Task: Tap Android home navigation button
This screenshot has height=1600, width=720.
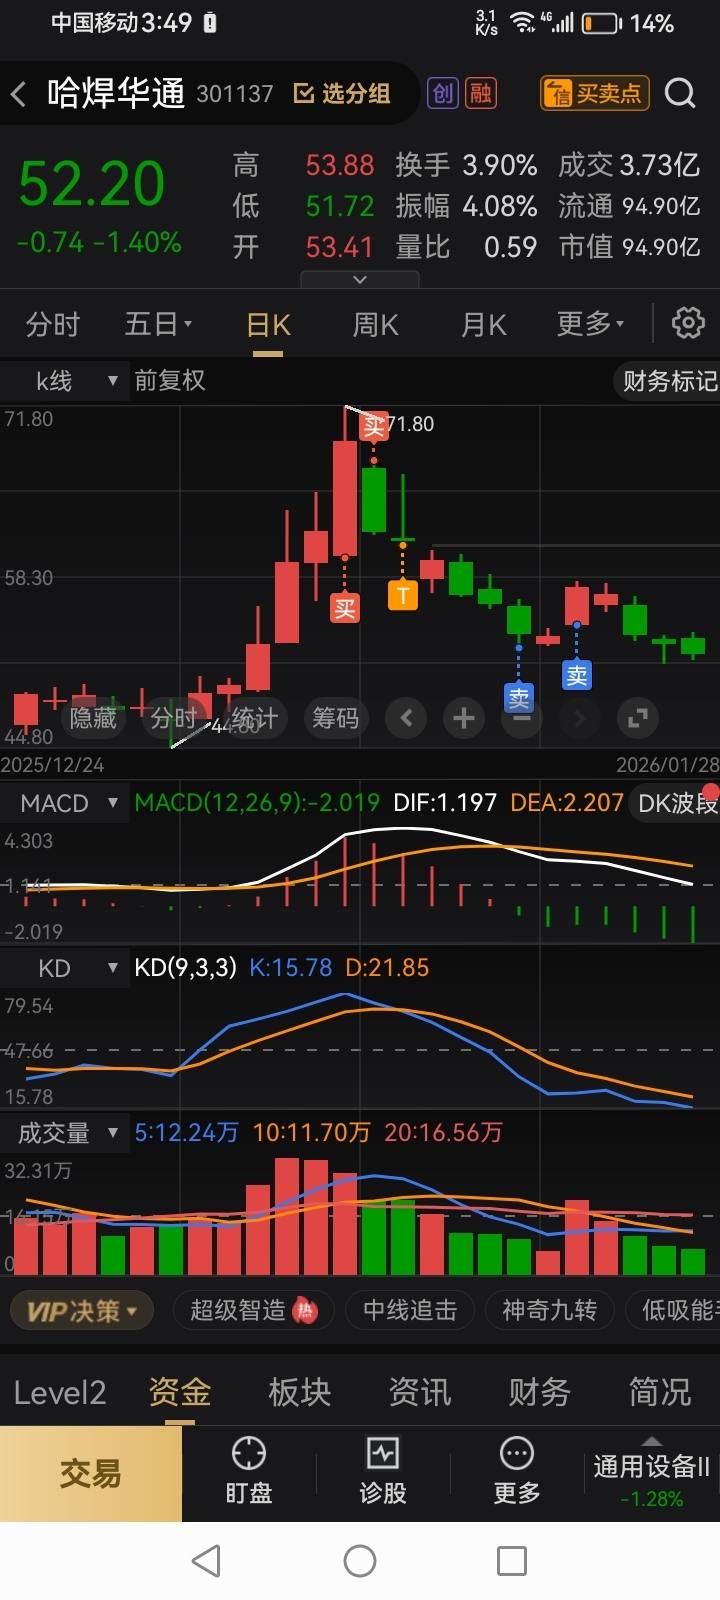Action: [360, 1561]
